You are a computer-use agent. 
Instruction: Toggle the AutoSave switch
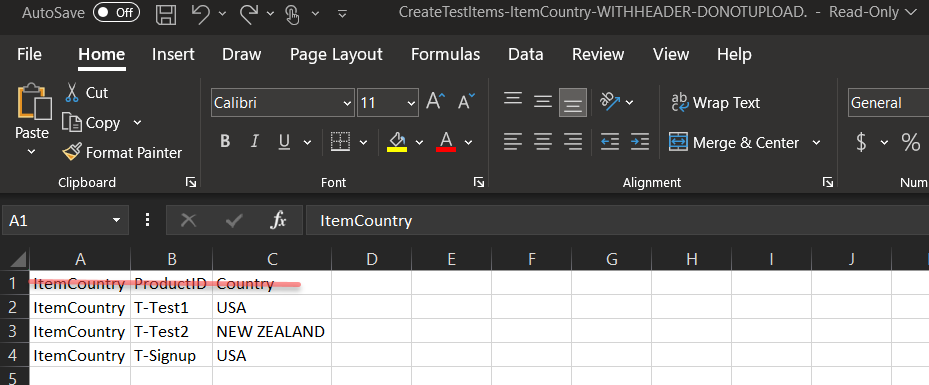click(116, 12)
